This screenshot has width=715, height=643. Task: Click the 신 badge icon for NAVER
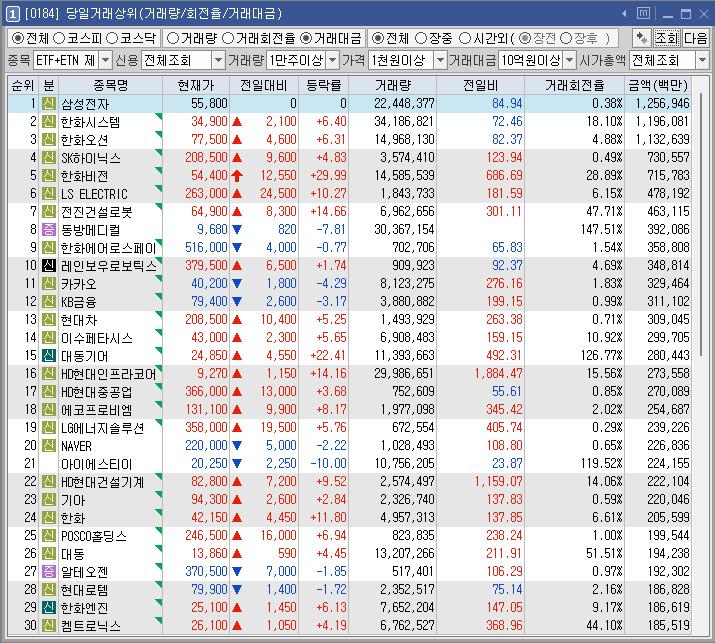49,446
